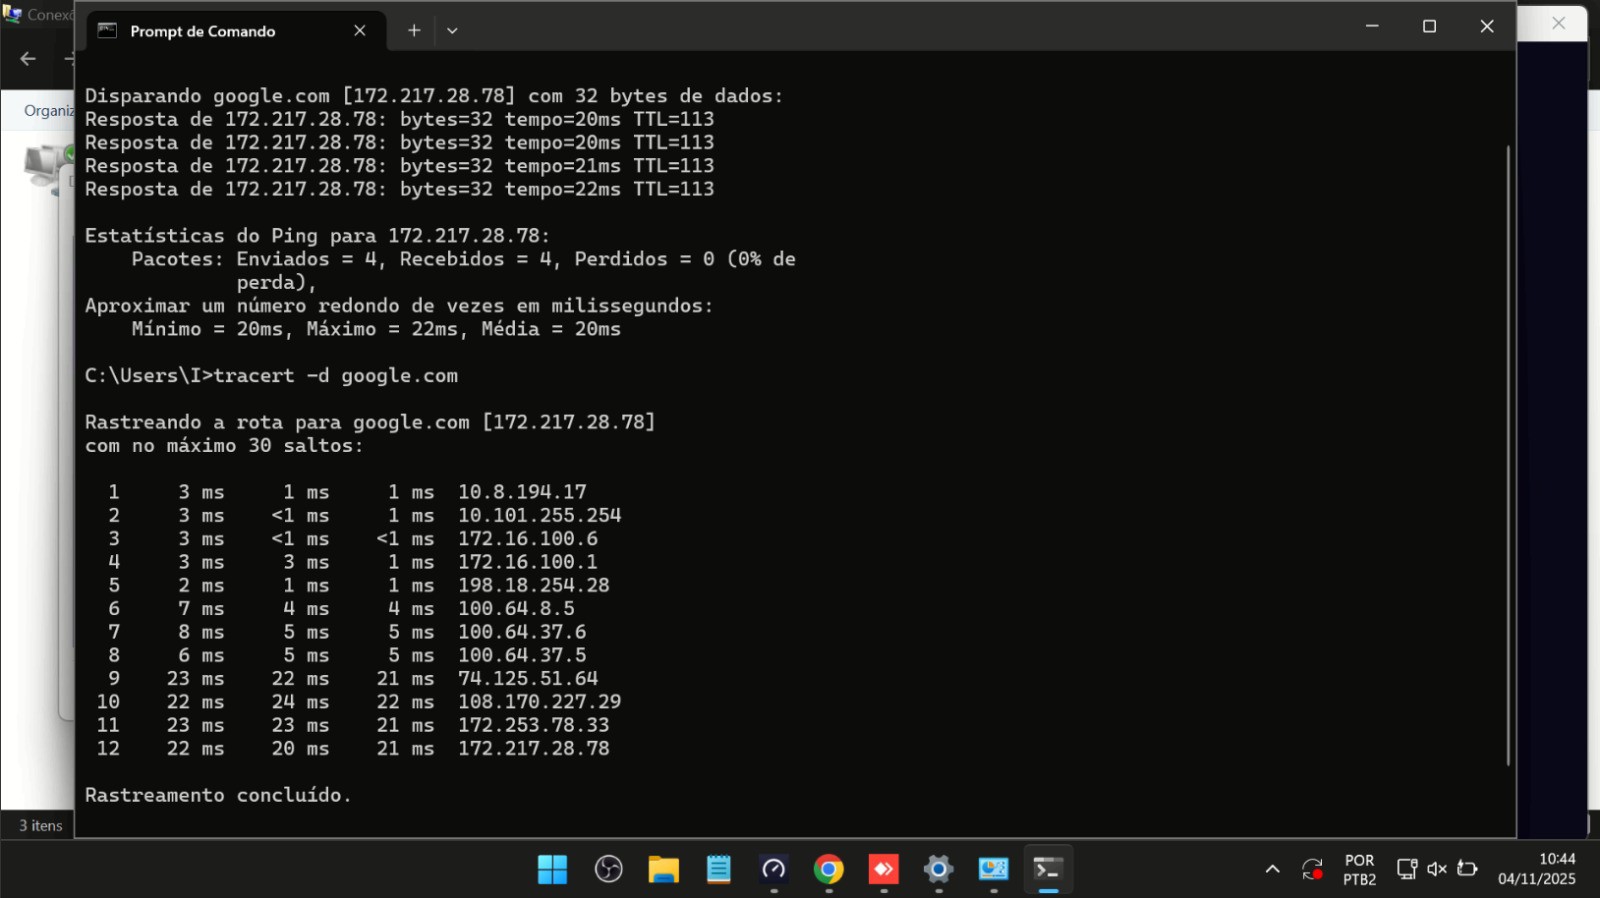Show hidden system tray icons
Screen dimensions: 1600x898
(1272, 869)
